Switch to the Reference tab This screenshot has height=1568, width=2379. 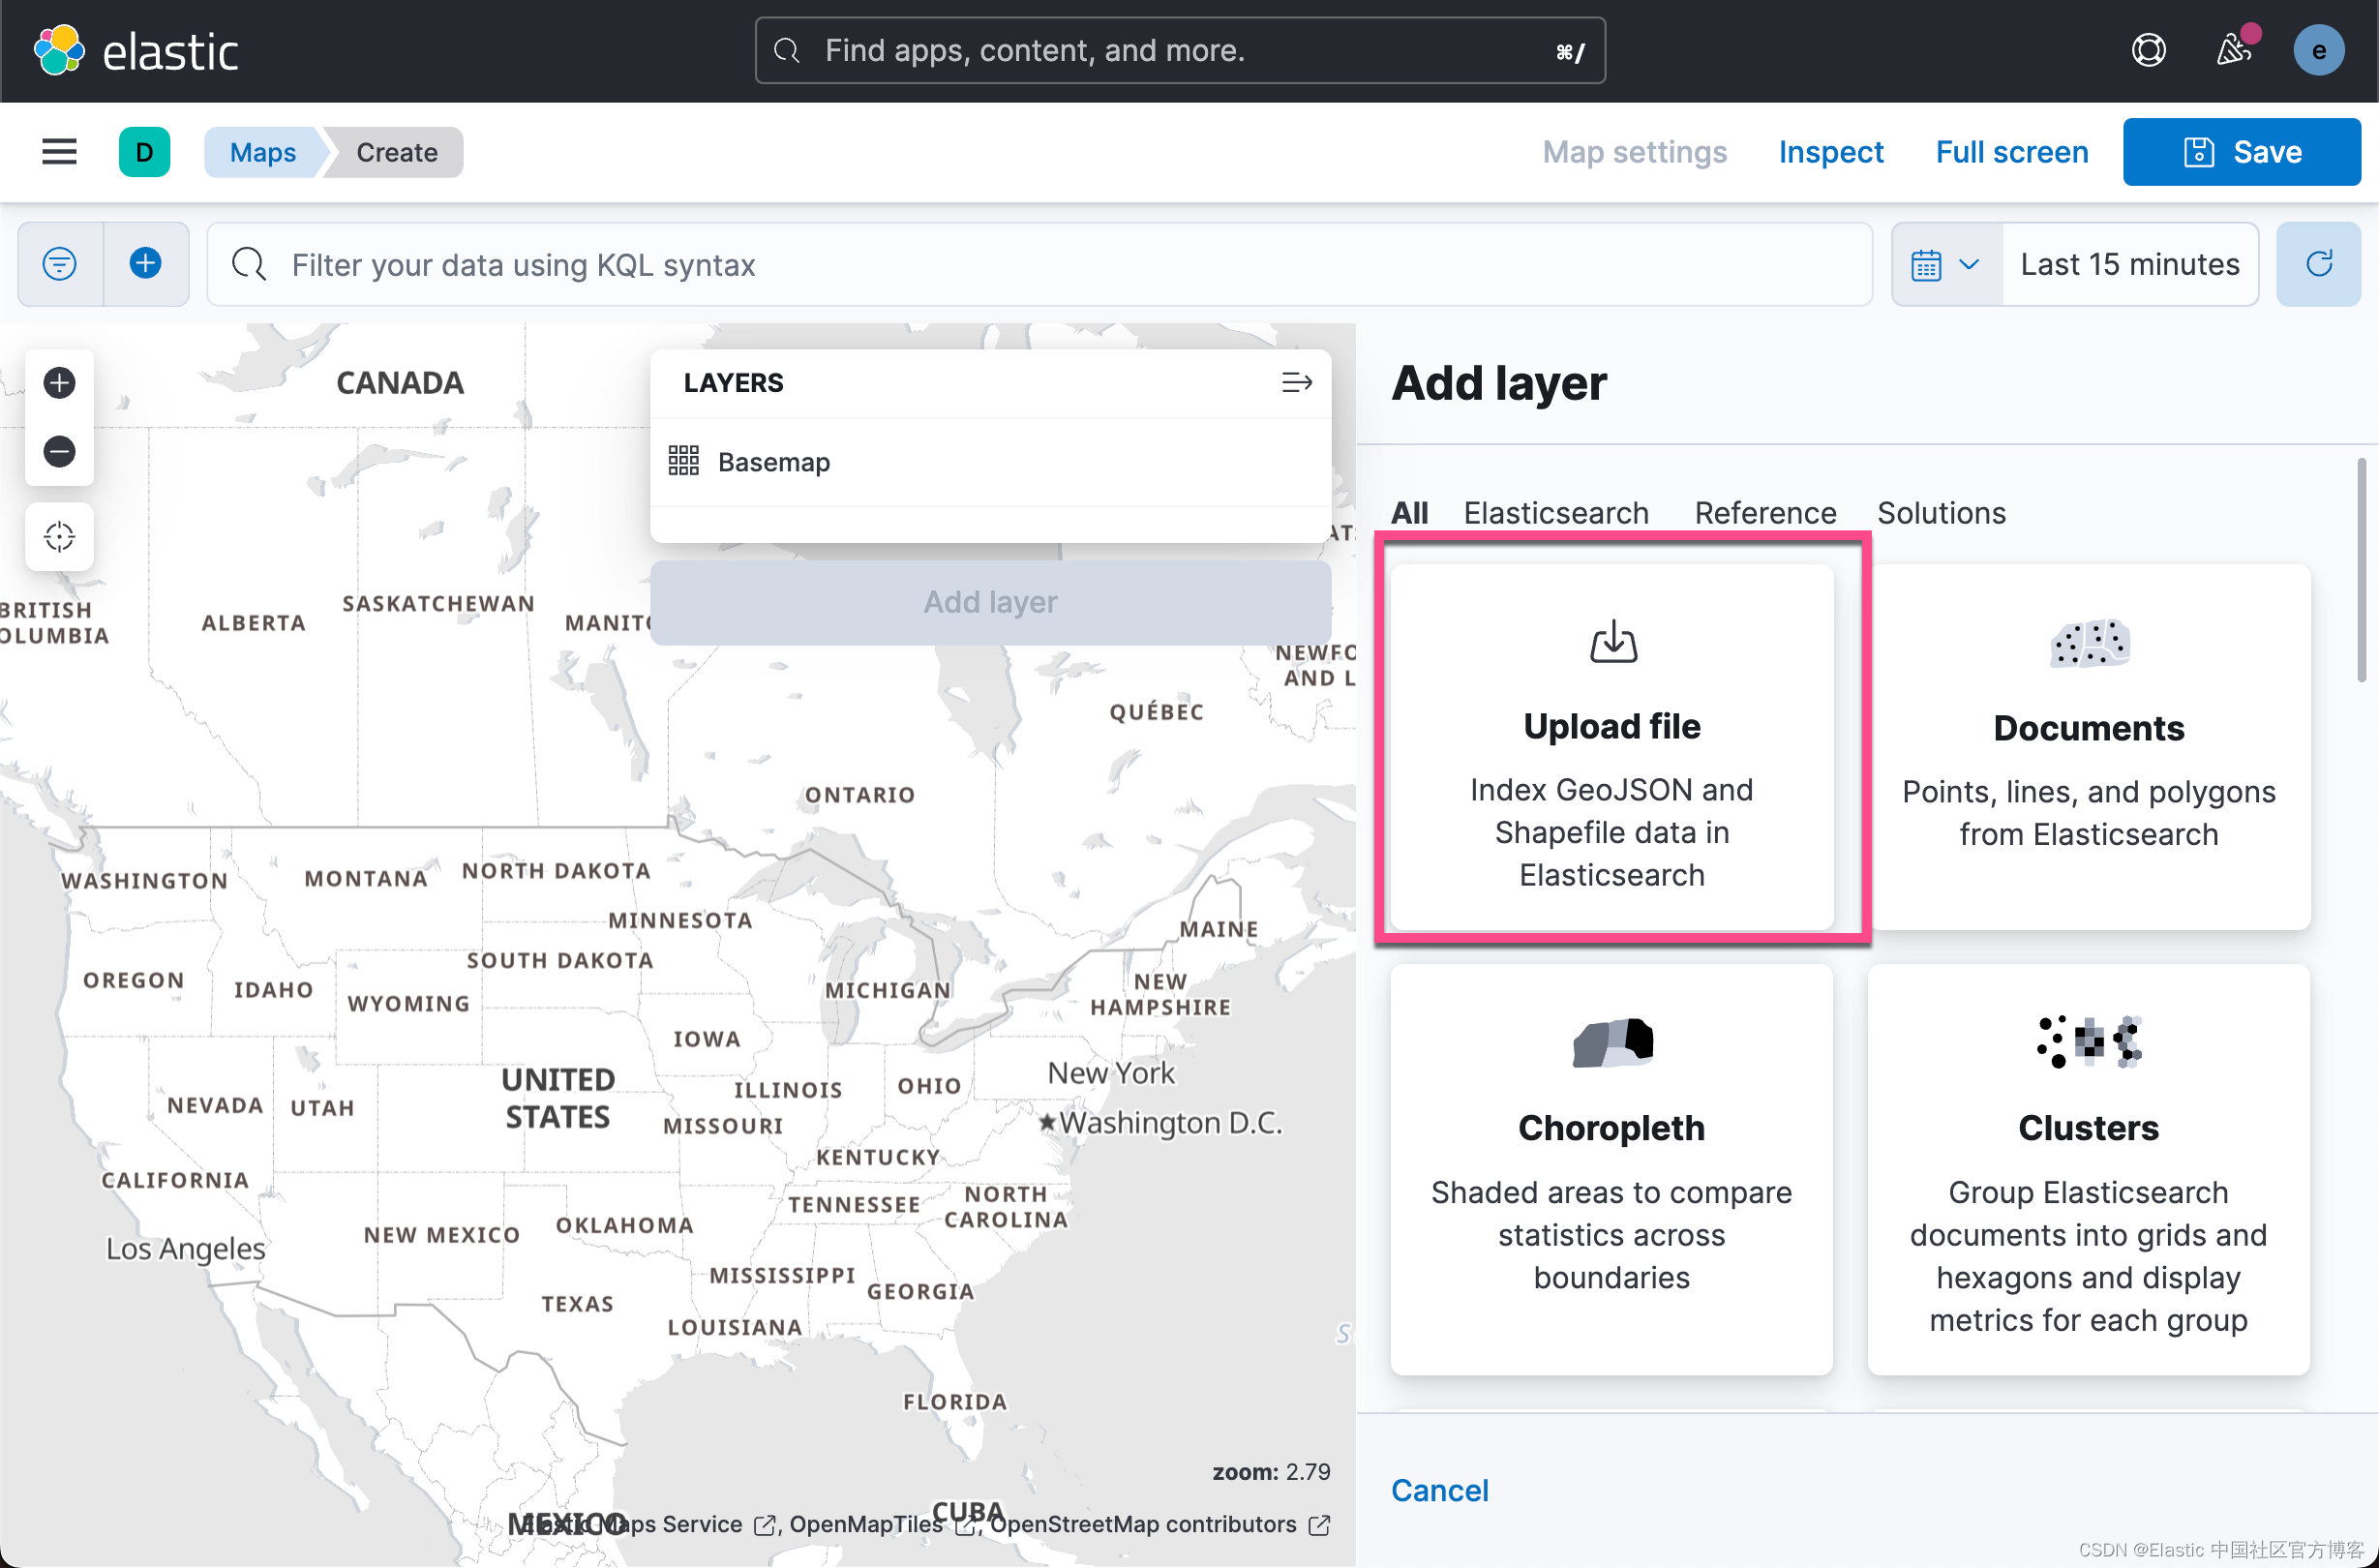[1765, 512]
